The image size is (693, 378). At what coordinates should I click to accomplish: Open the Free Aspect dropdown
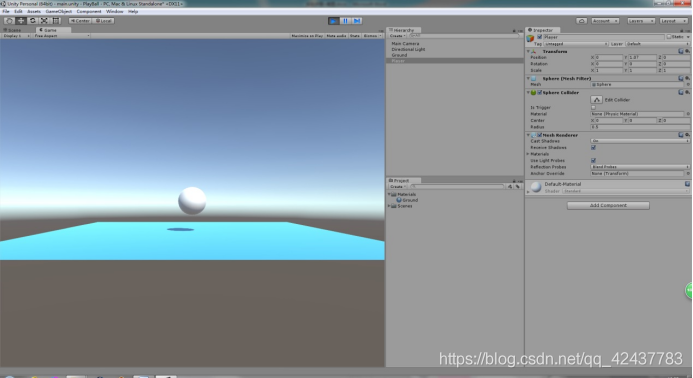61,36
